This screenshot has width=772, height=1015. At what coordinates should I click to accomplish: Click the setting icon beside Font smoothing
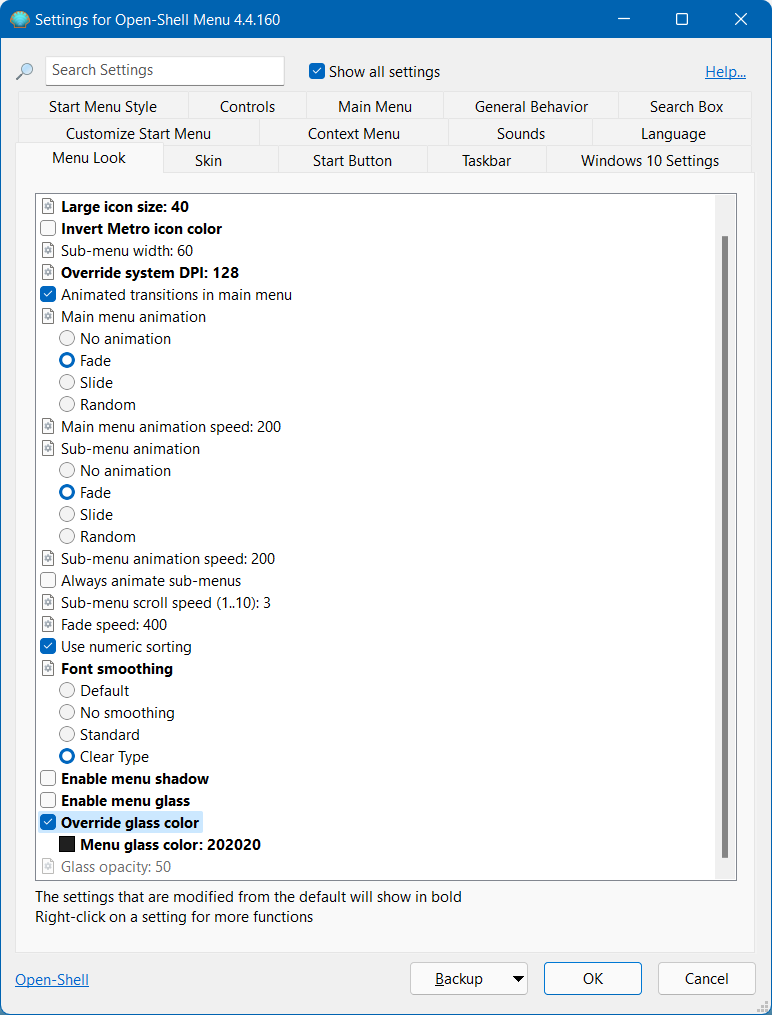pyautogui.click(x=48, y=669)
